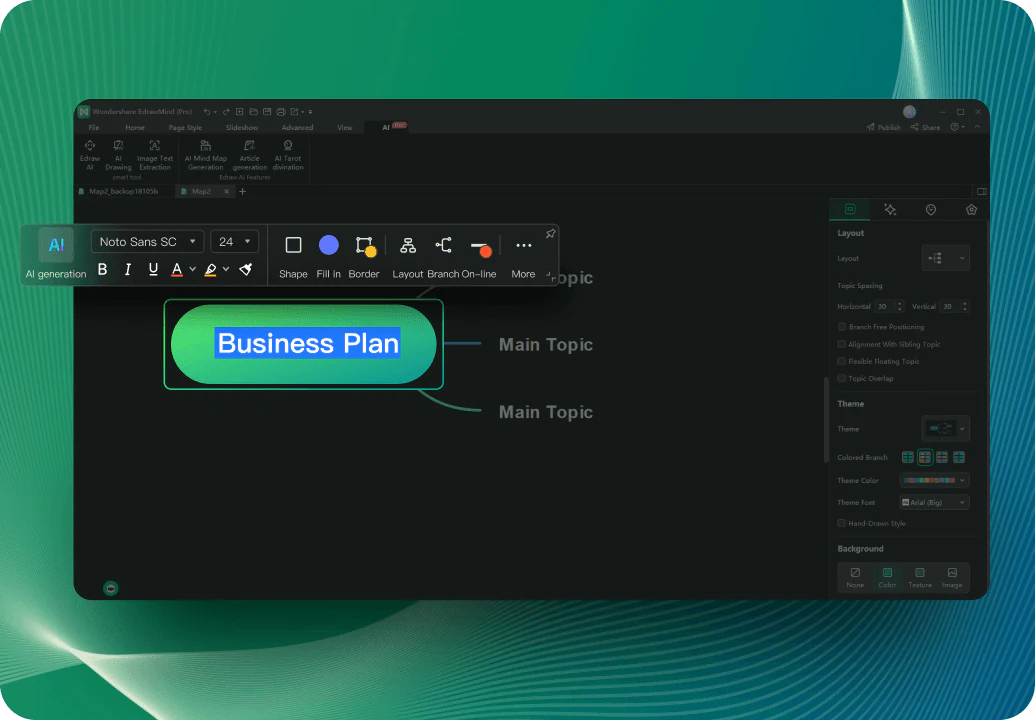Underline the selected text
This screenshot has width=1035, height=720.
click(153, 269)
